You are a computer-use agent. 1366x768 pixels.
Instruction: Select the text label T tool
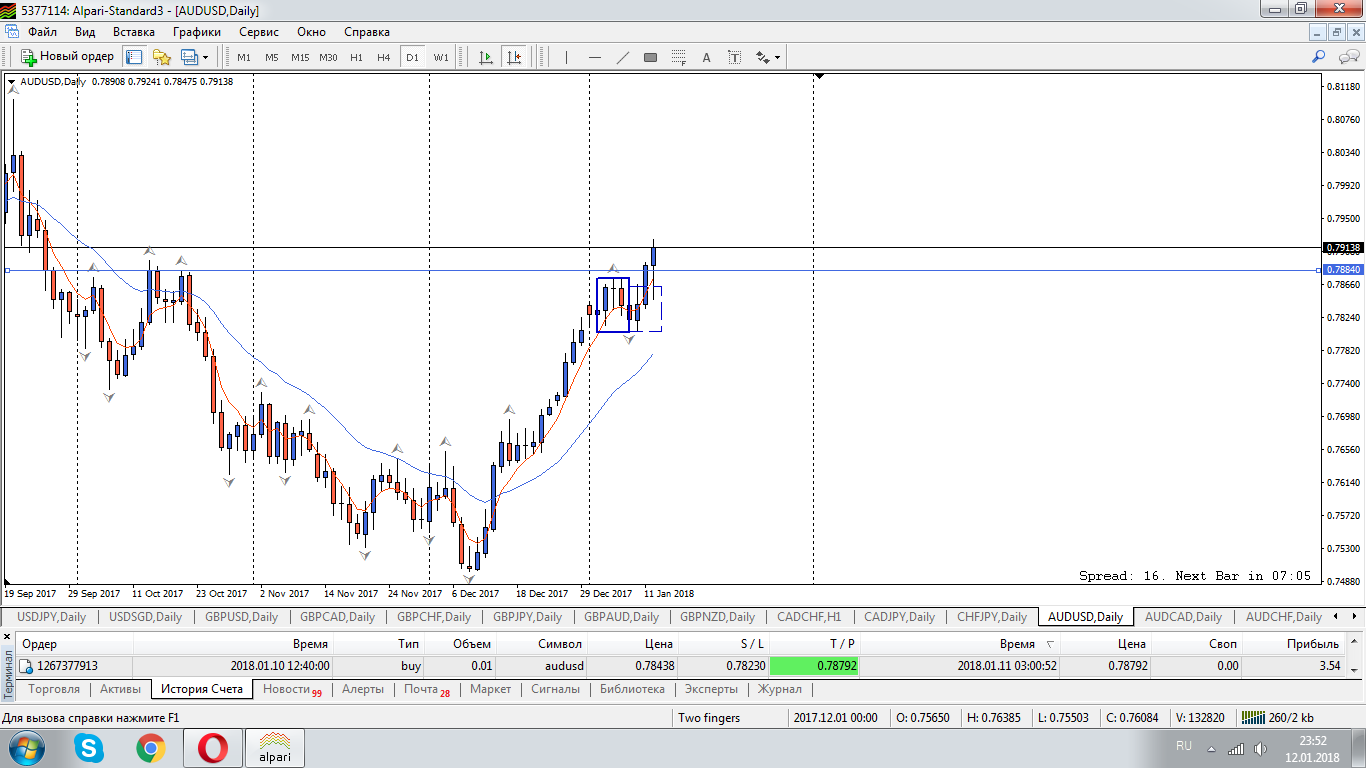tap(734, 57)
